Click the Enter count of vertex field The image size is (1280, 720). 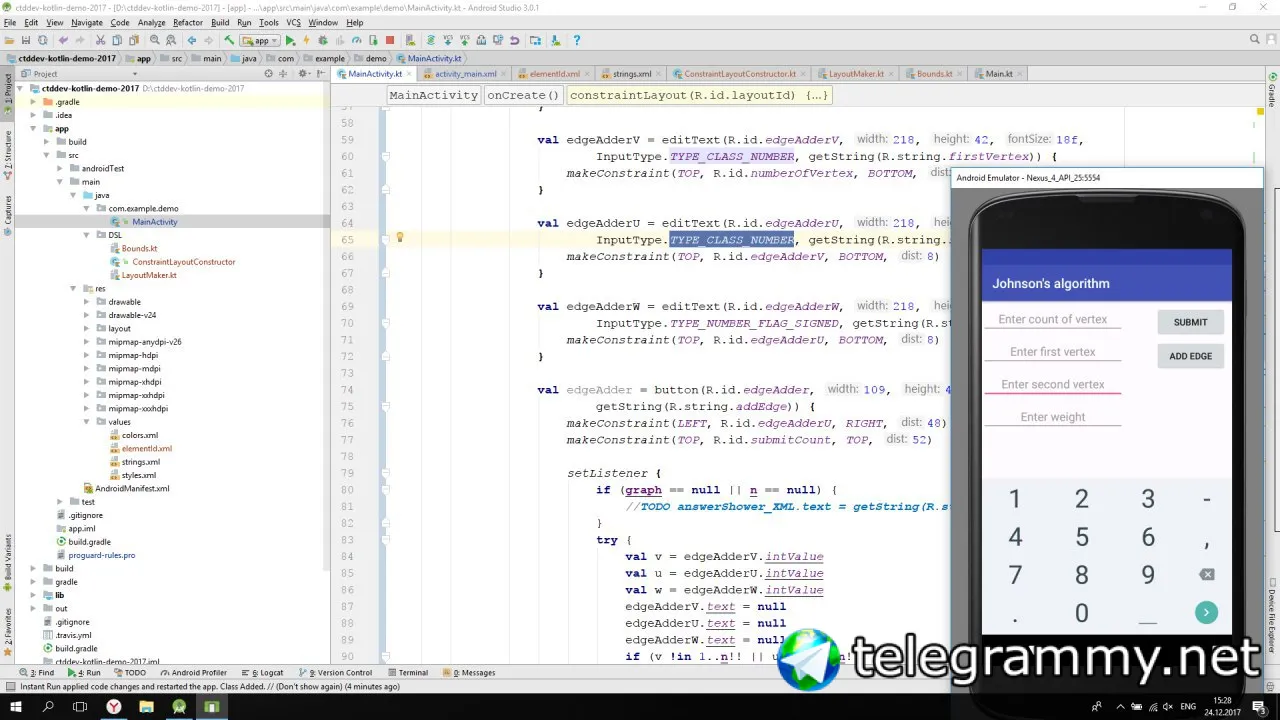(1052, 320)
